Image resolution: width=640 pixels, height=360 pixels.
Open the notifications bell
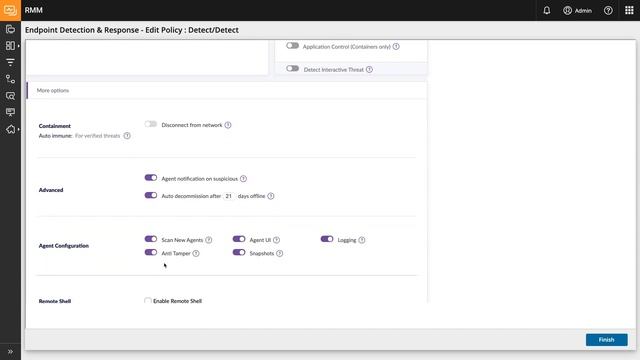point(547,11)
